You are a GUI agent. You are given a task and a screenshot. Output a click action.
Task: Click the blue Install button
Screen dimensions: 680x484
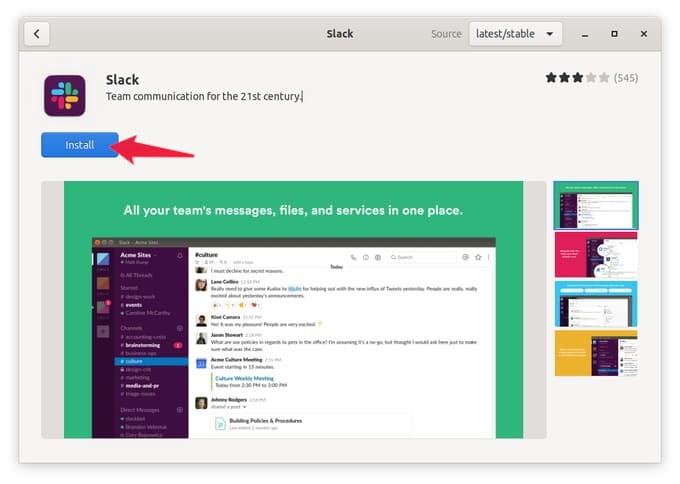tap(80, 144)
